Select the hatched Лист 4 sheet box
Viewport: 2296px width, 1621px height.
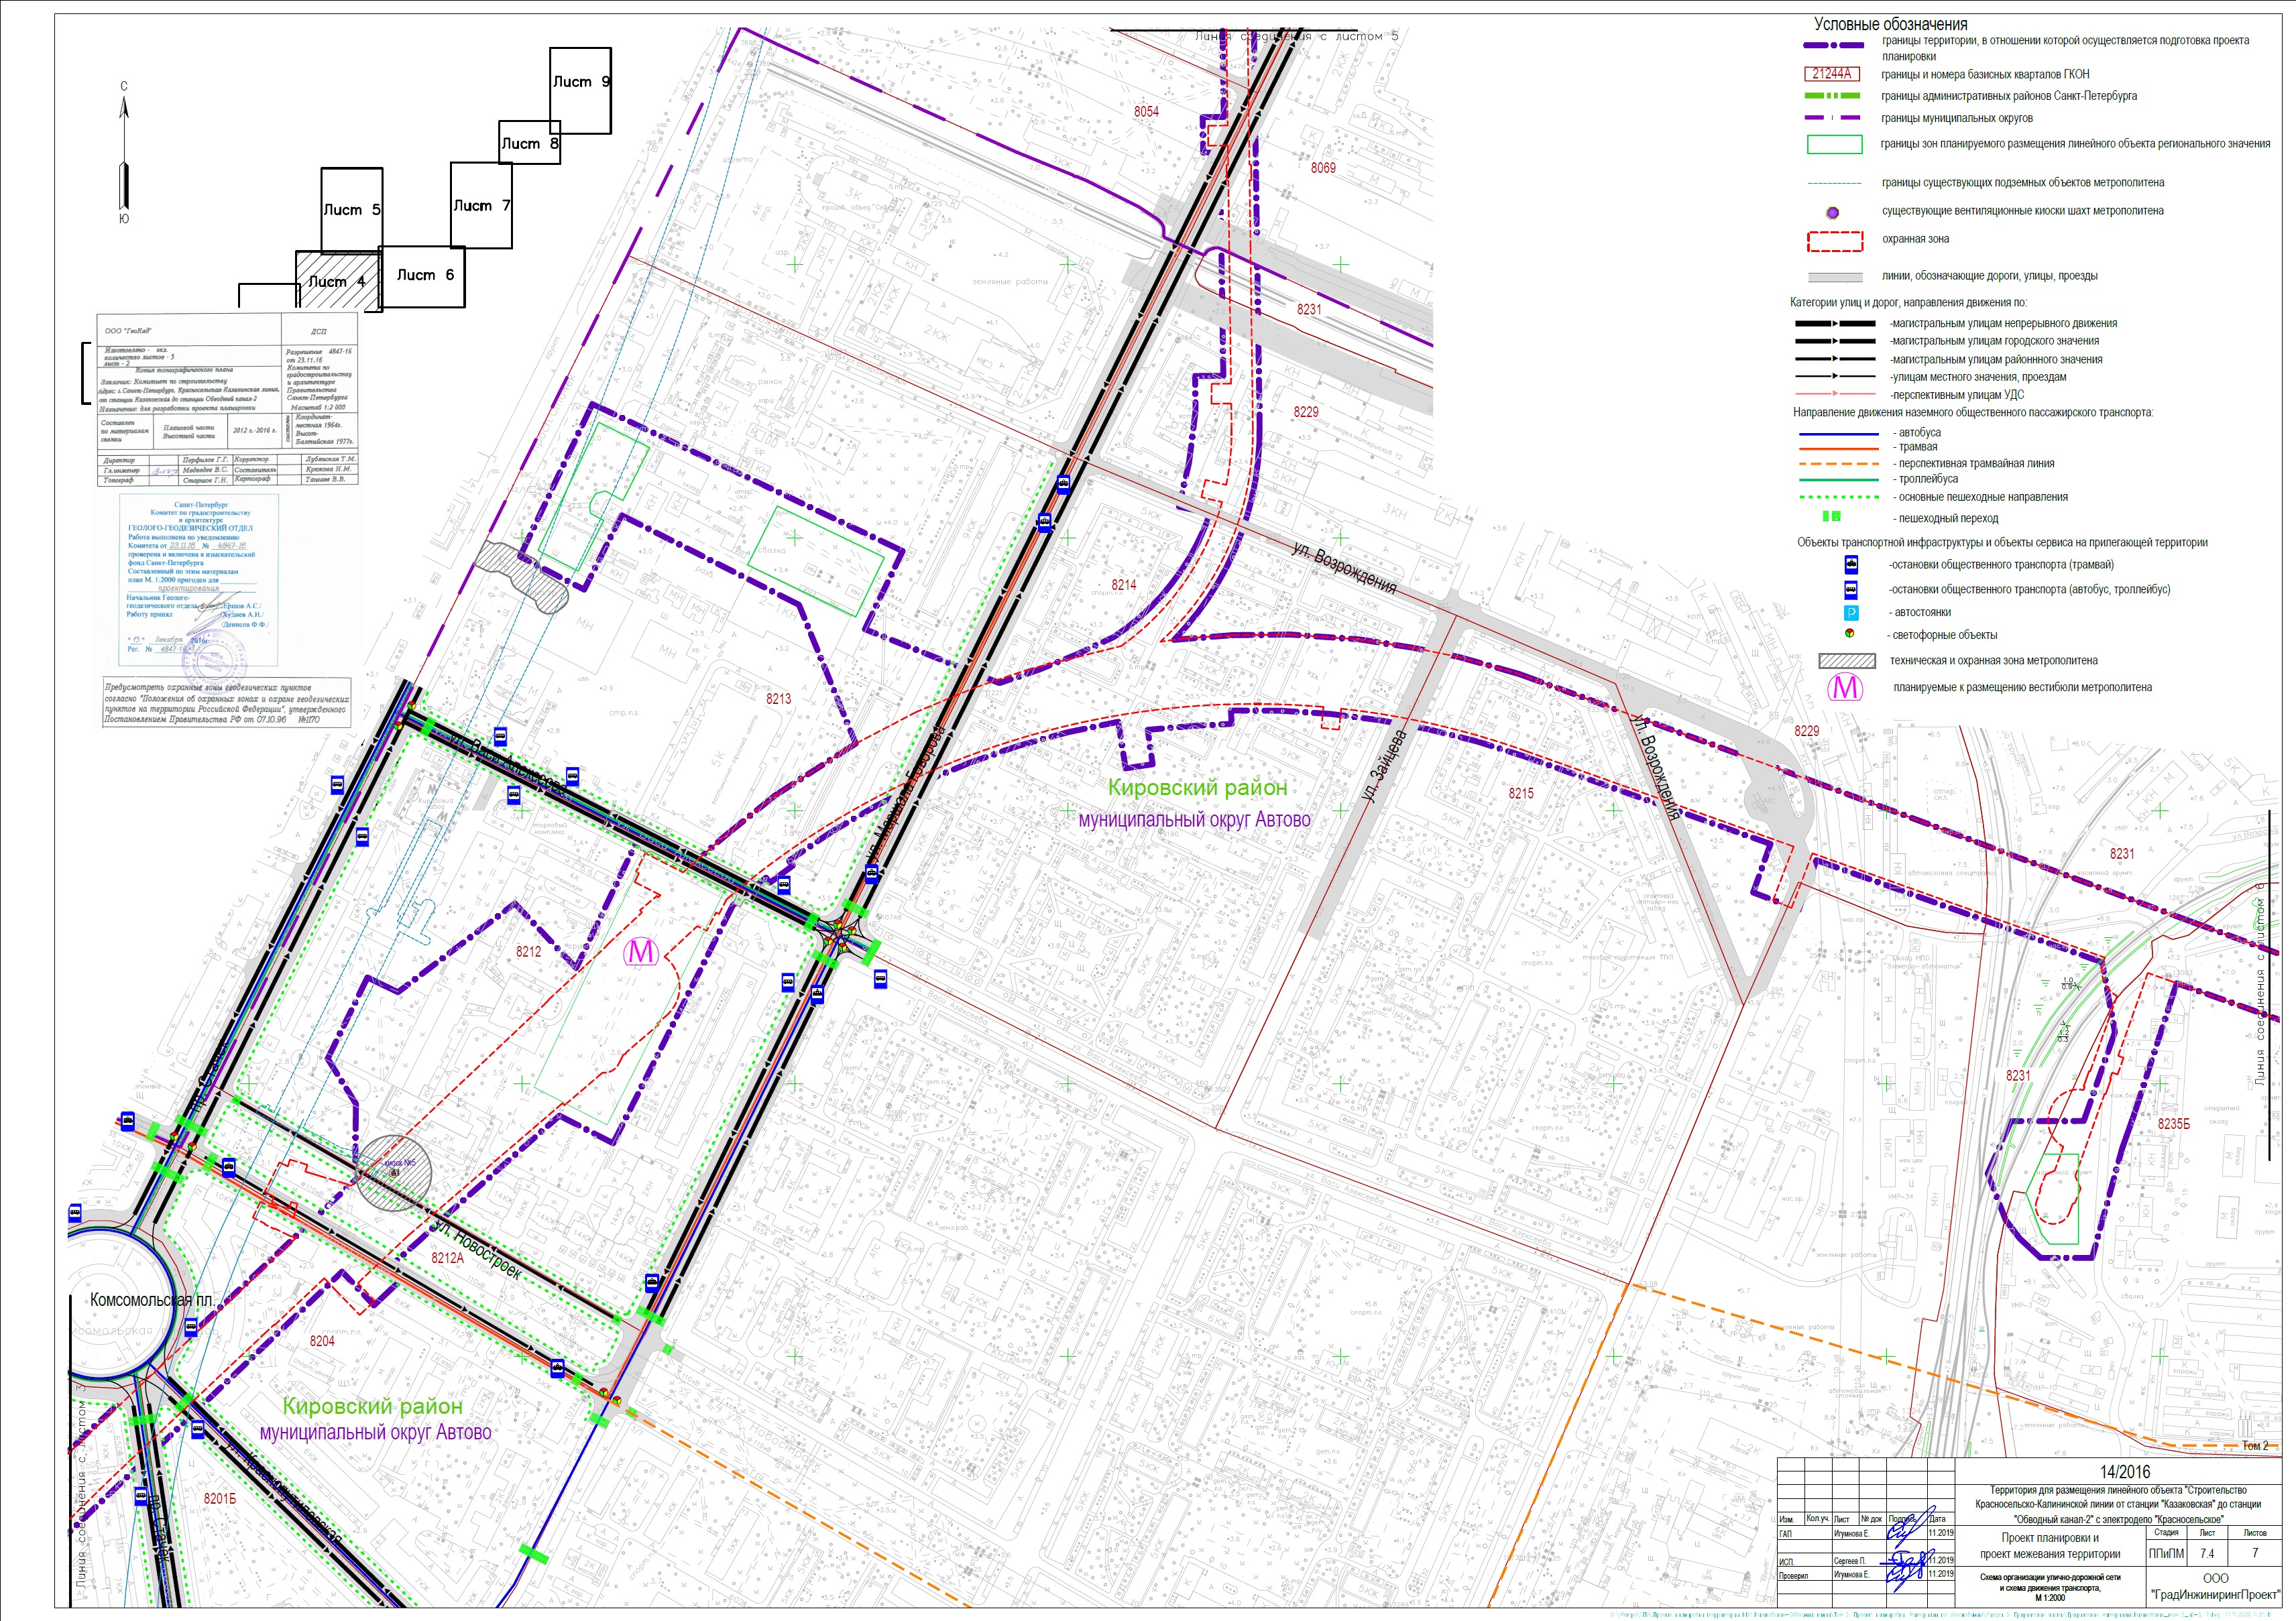(x=338, y=281)
